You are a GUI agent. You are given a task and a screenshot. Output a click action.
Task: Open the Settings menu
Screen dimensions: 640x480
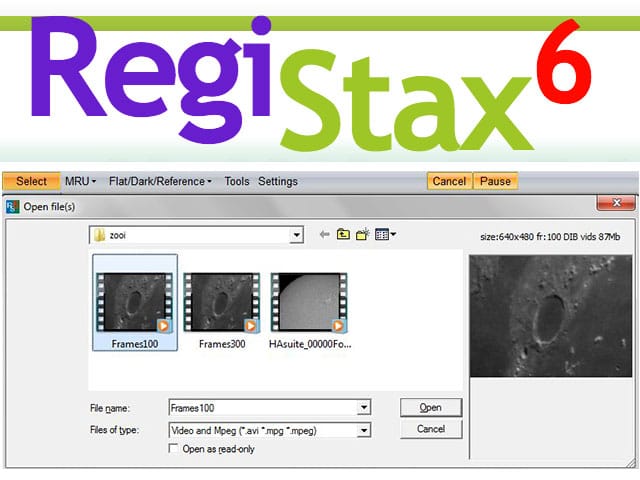[x=278, y=181]
